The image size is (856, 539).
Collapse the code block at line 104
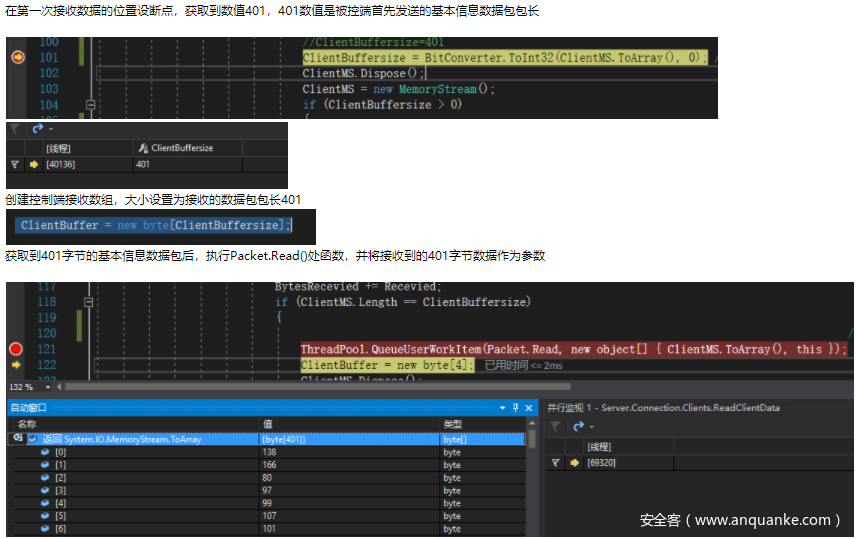coord(91,104)
